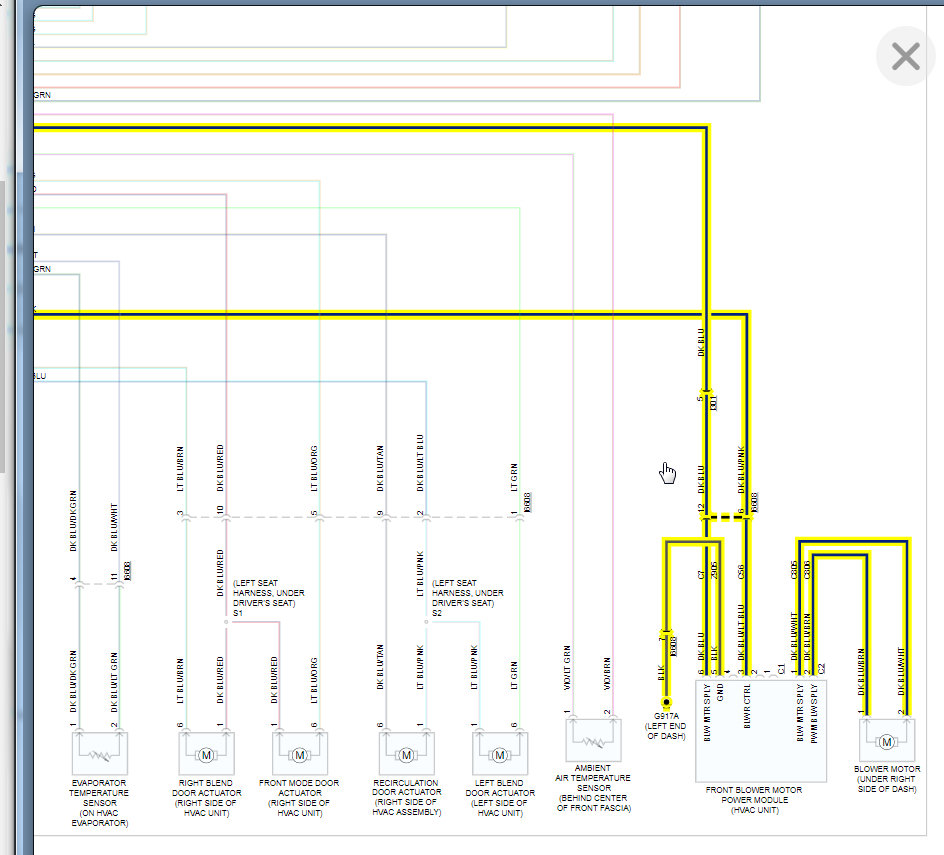Close the wiring diagram with the X button
The width and height of the screenshot is (944, 855).
click(x=905, y=56)
